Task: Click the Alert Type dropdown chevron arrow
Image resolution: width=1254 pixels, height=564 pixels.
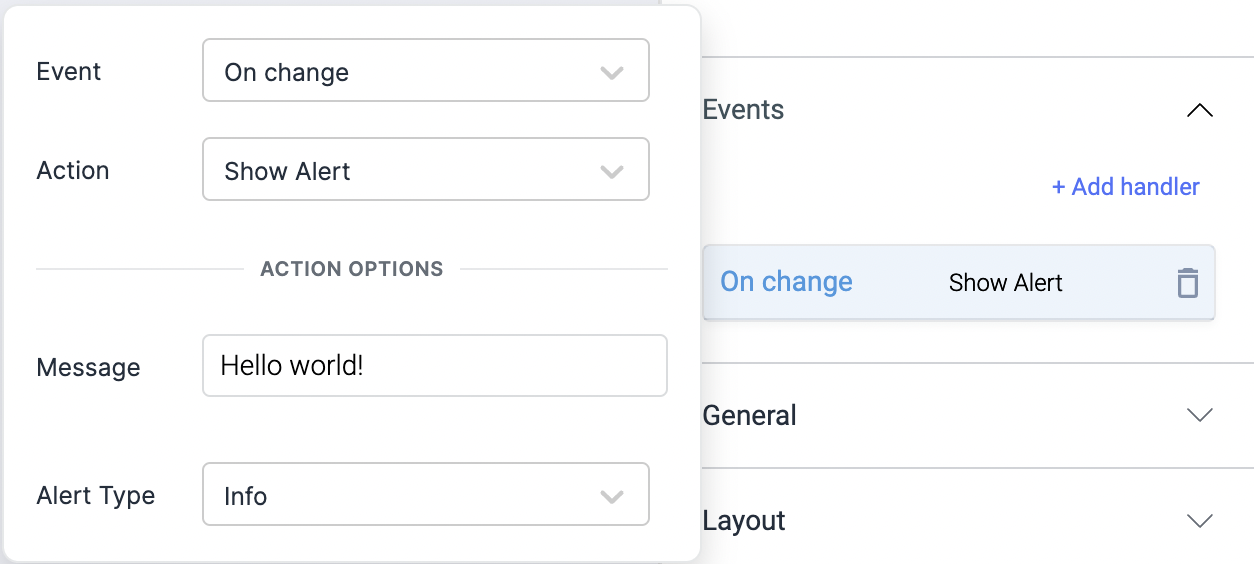Action: coord(611,496)
